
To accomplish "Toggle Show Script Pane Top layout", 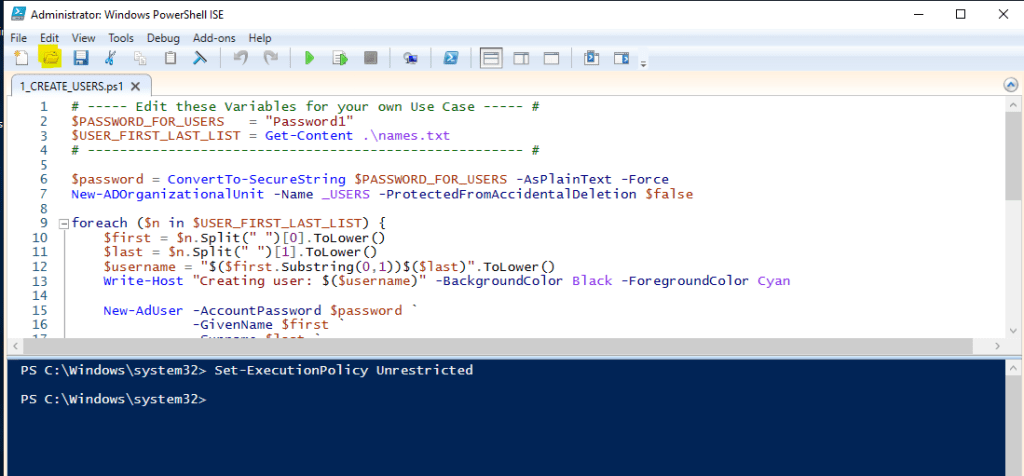I will [x=491, y=58].
